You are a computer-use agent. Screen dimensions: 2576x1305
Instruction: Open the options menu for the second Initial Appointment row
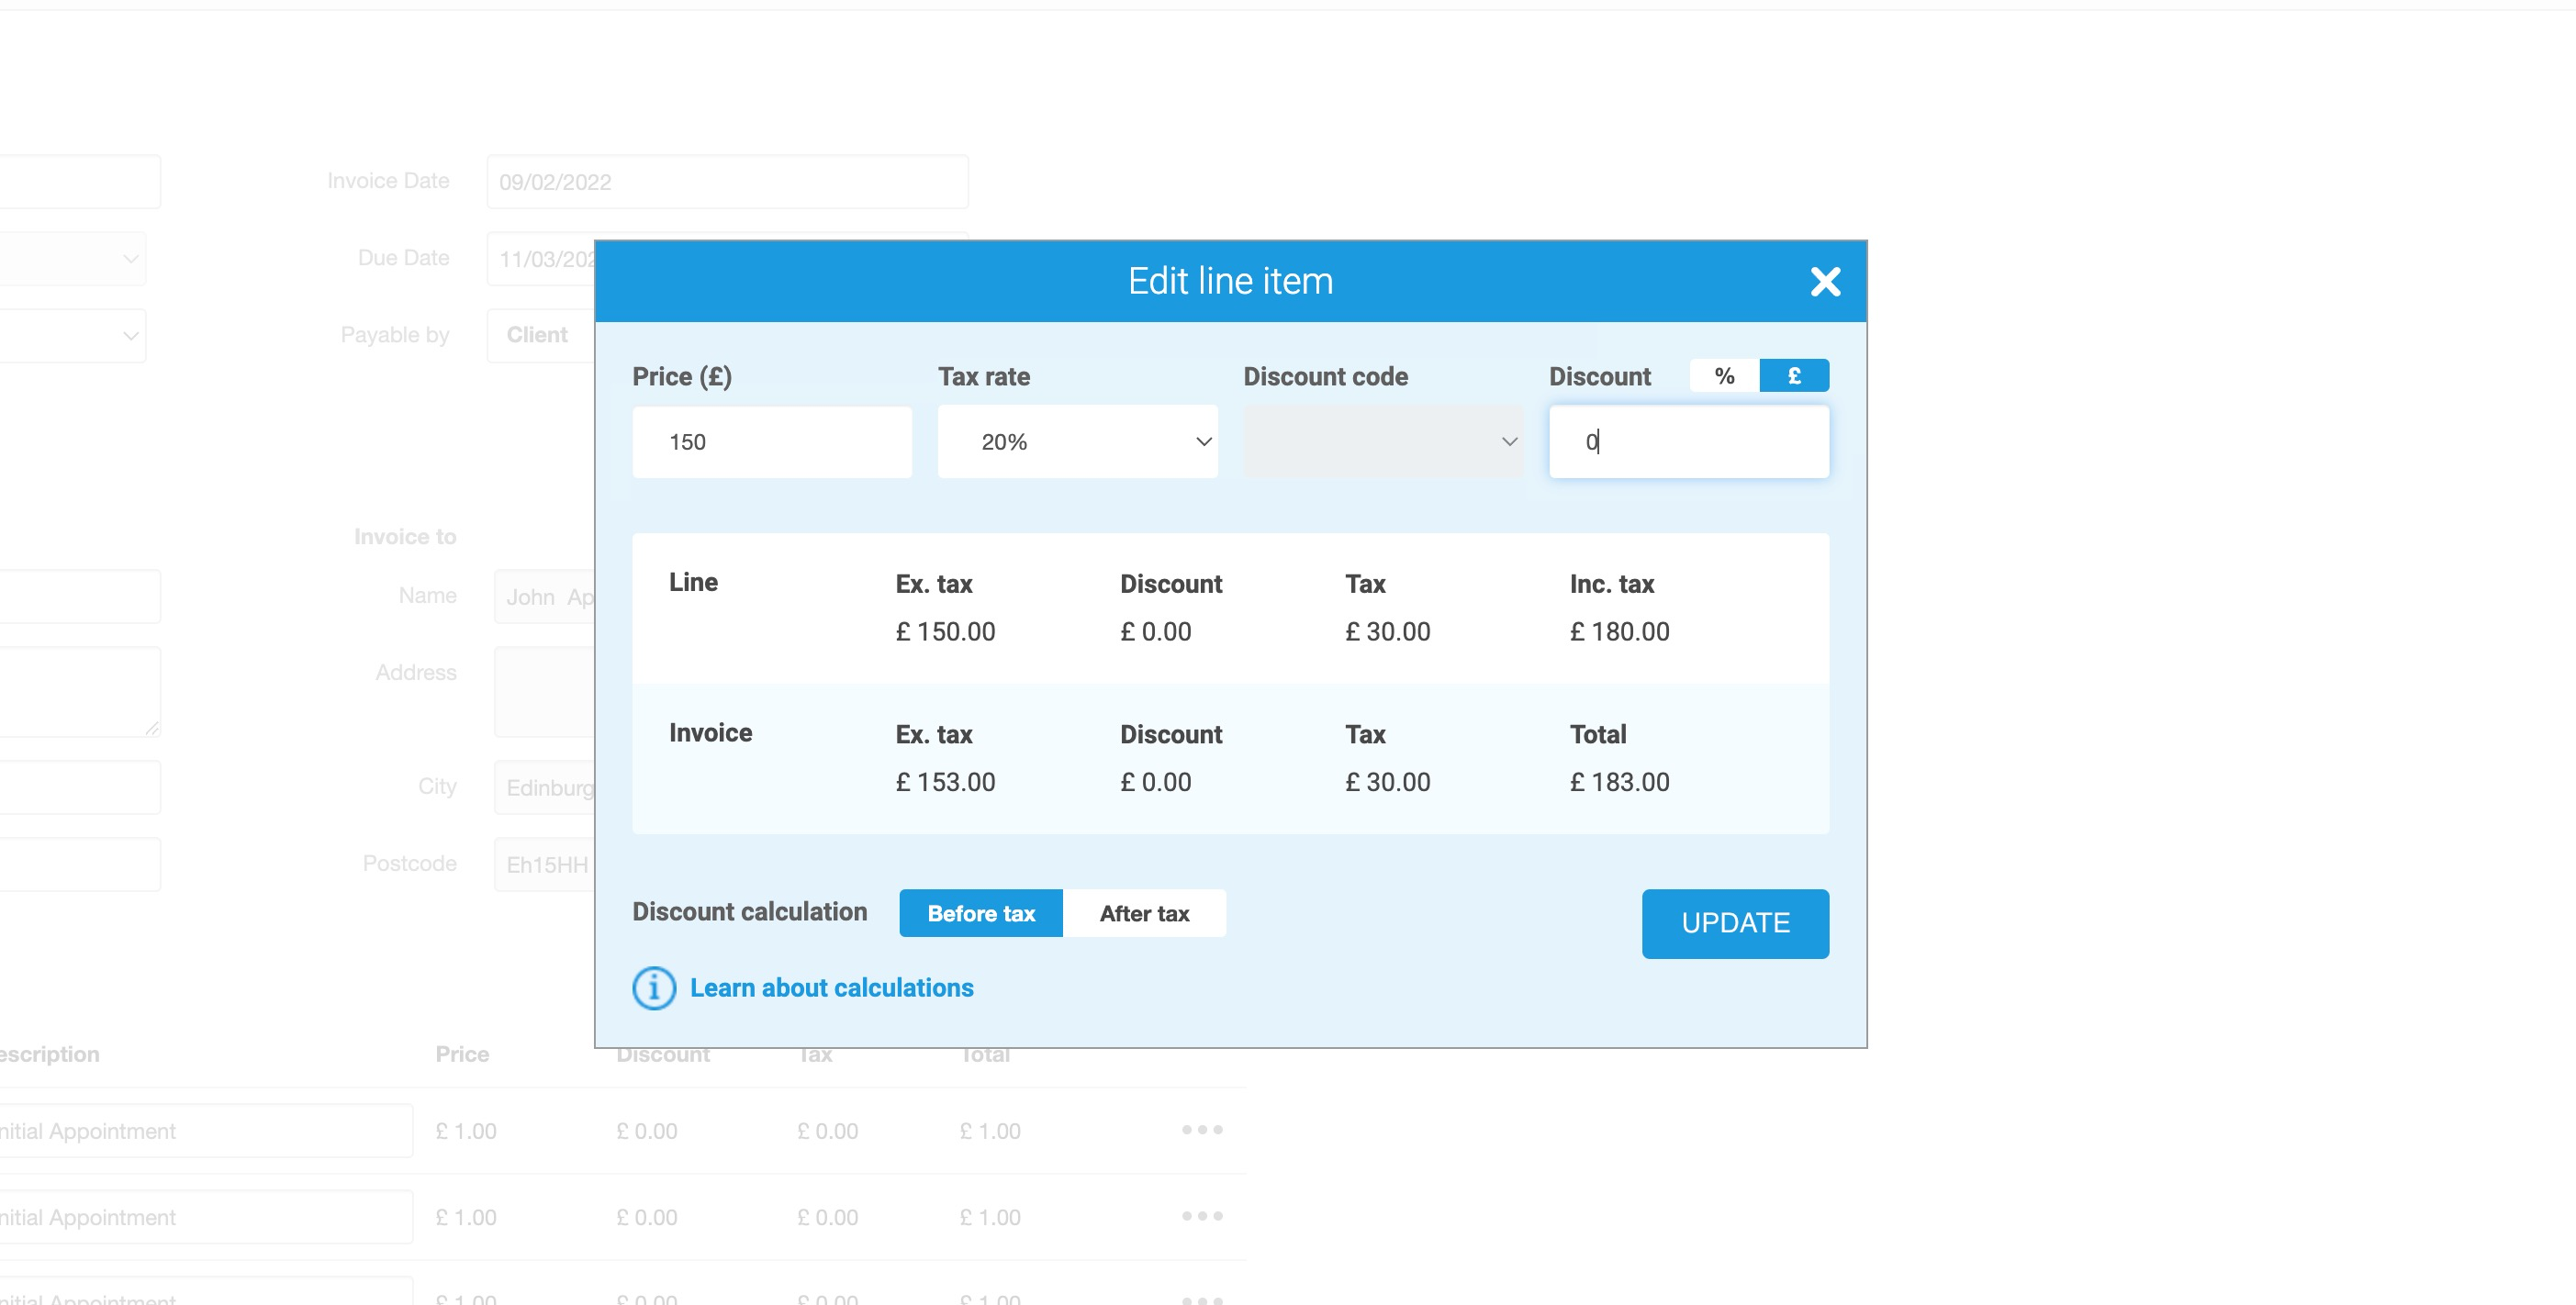coord(1199,1217)
